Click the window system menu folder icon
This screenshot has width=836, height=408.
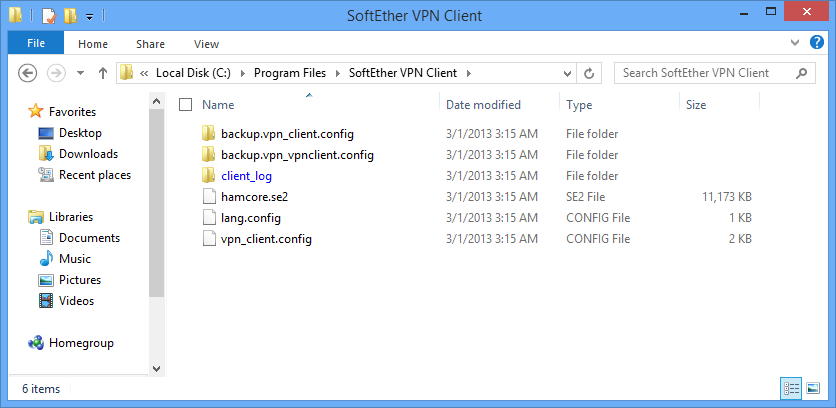click(15, 15)
